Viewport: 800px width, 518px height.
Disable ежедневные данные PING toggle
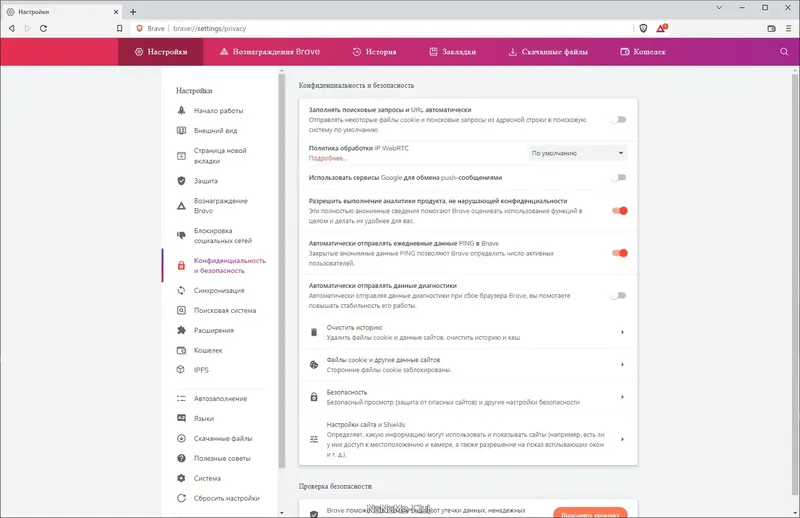619,253
